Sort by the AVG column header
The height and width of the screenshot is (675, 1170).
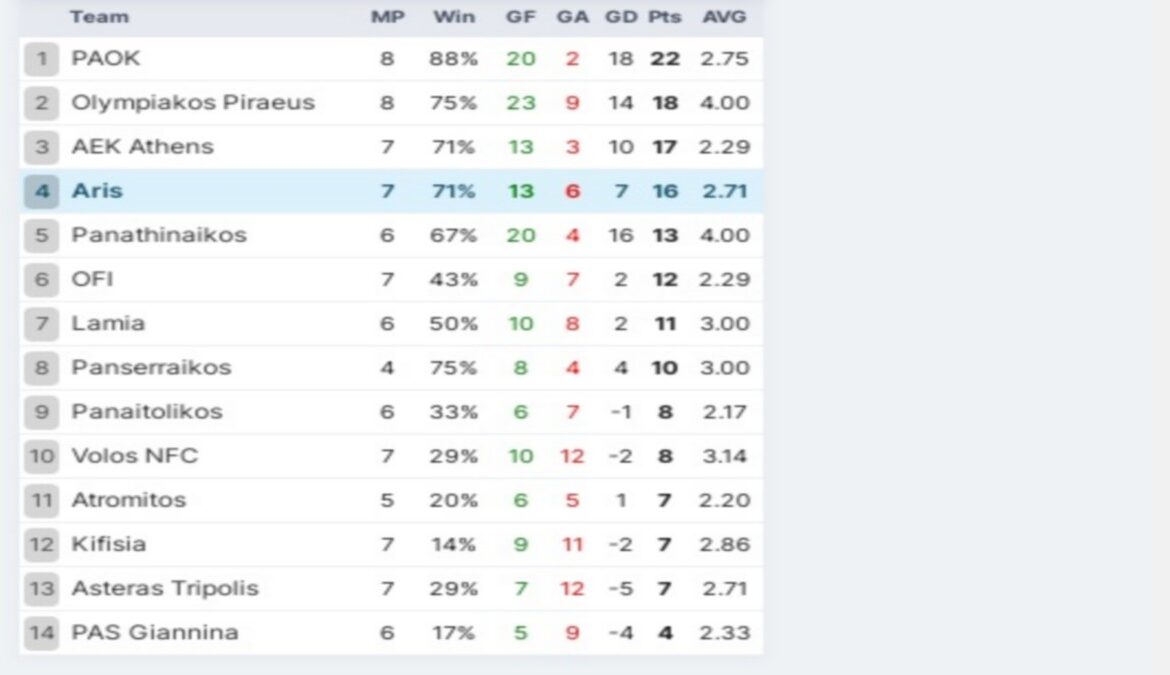click(724, 17)
